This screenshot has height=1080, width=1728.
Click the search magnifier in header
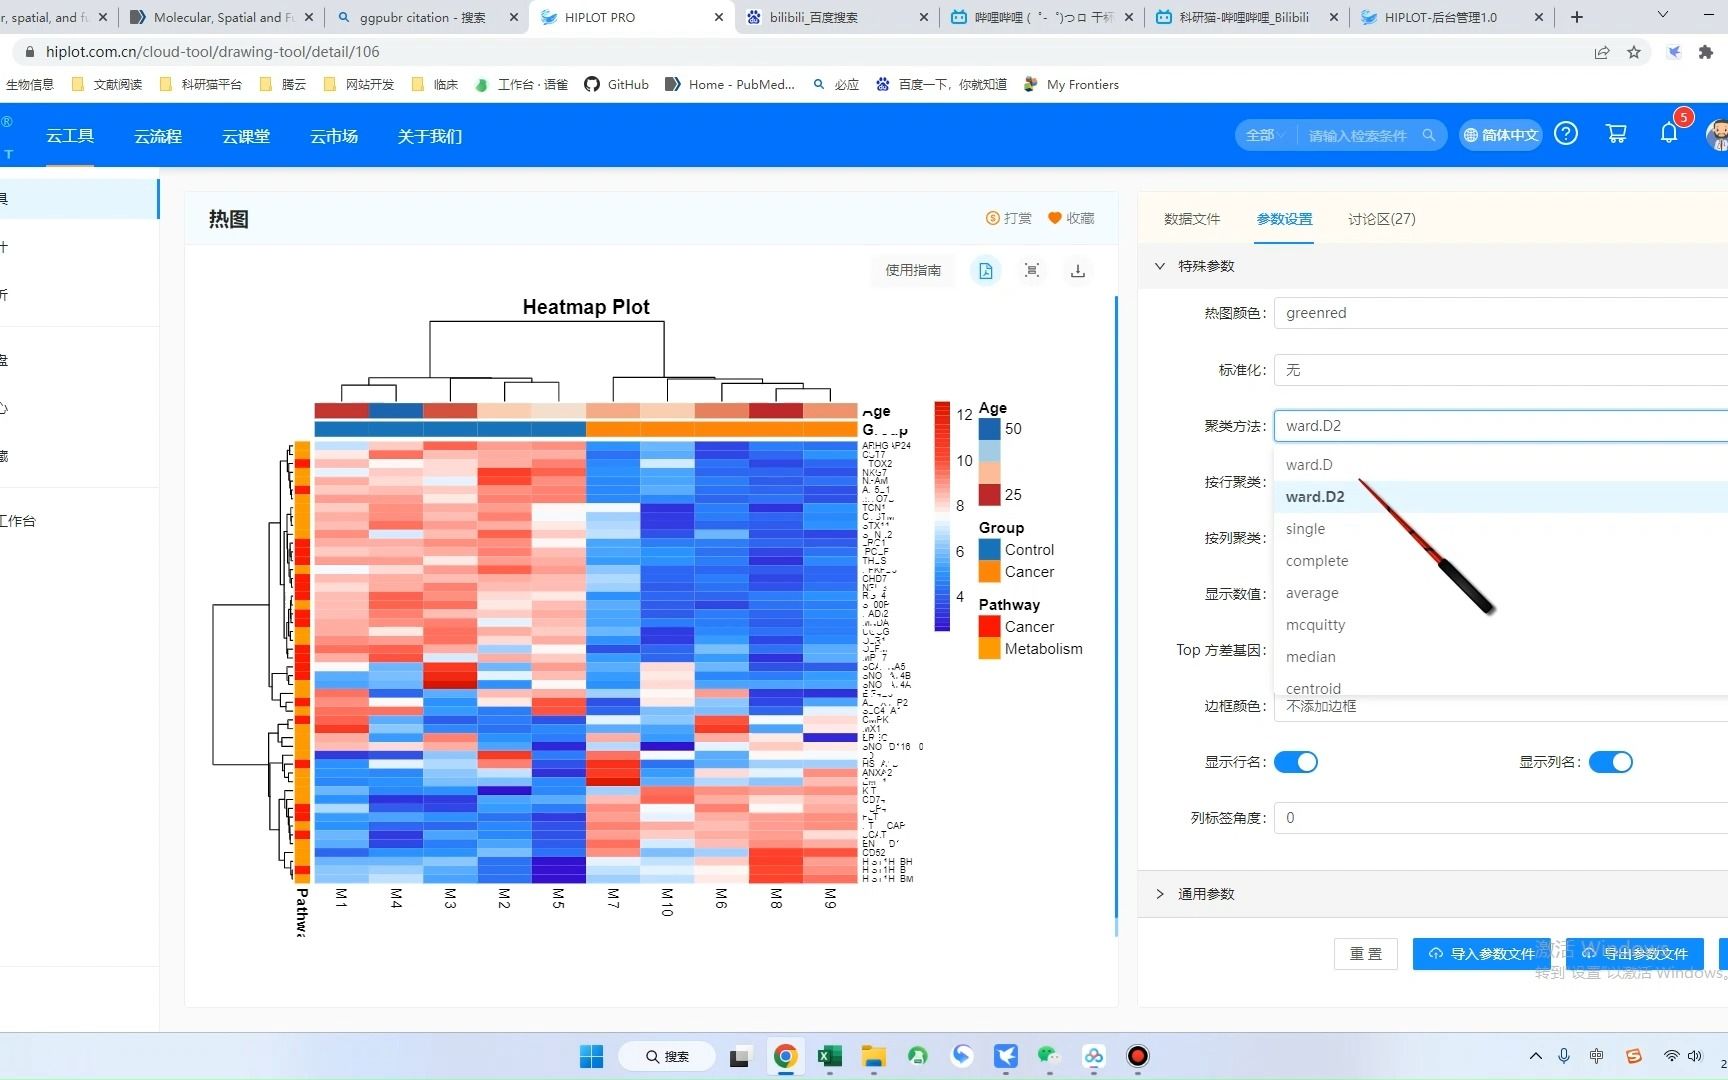pos(1428,135)
